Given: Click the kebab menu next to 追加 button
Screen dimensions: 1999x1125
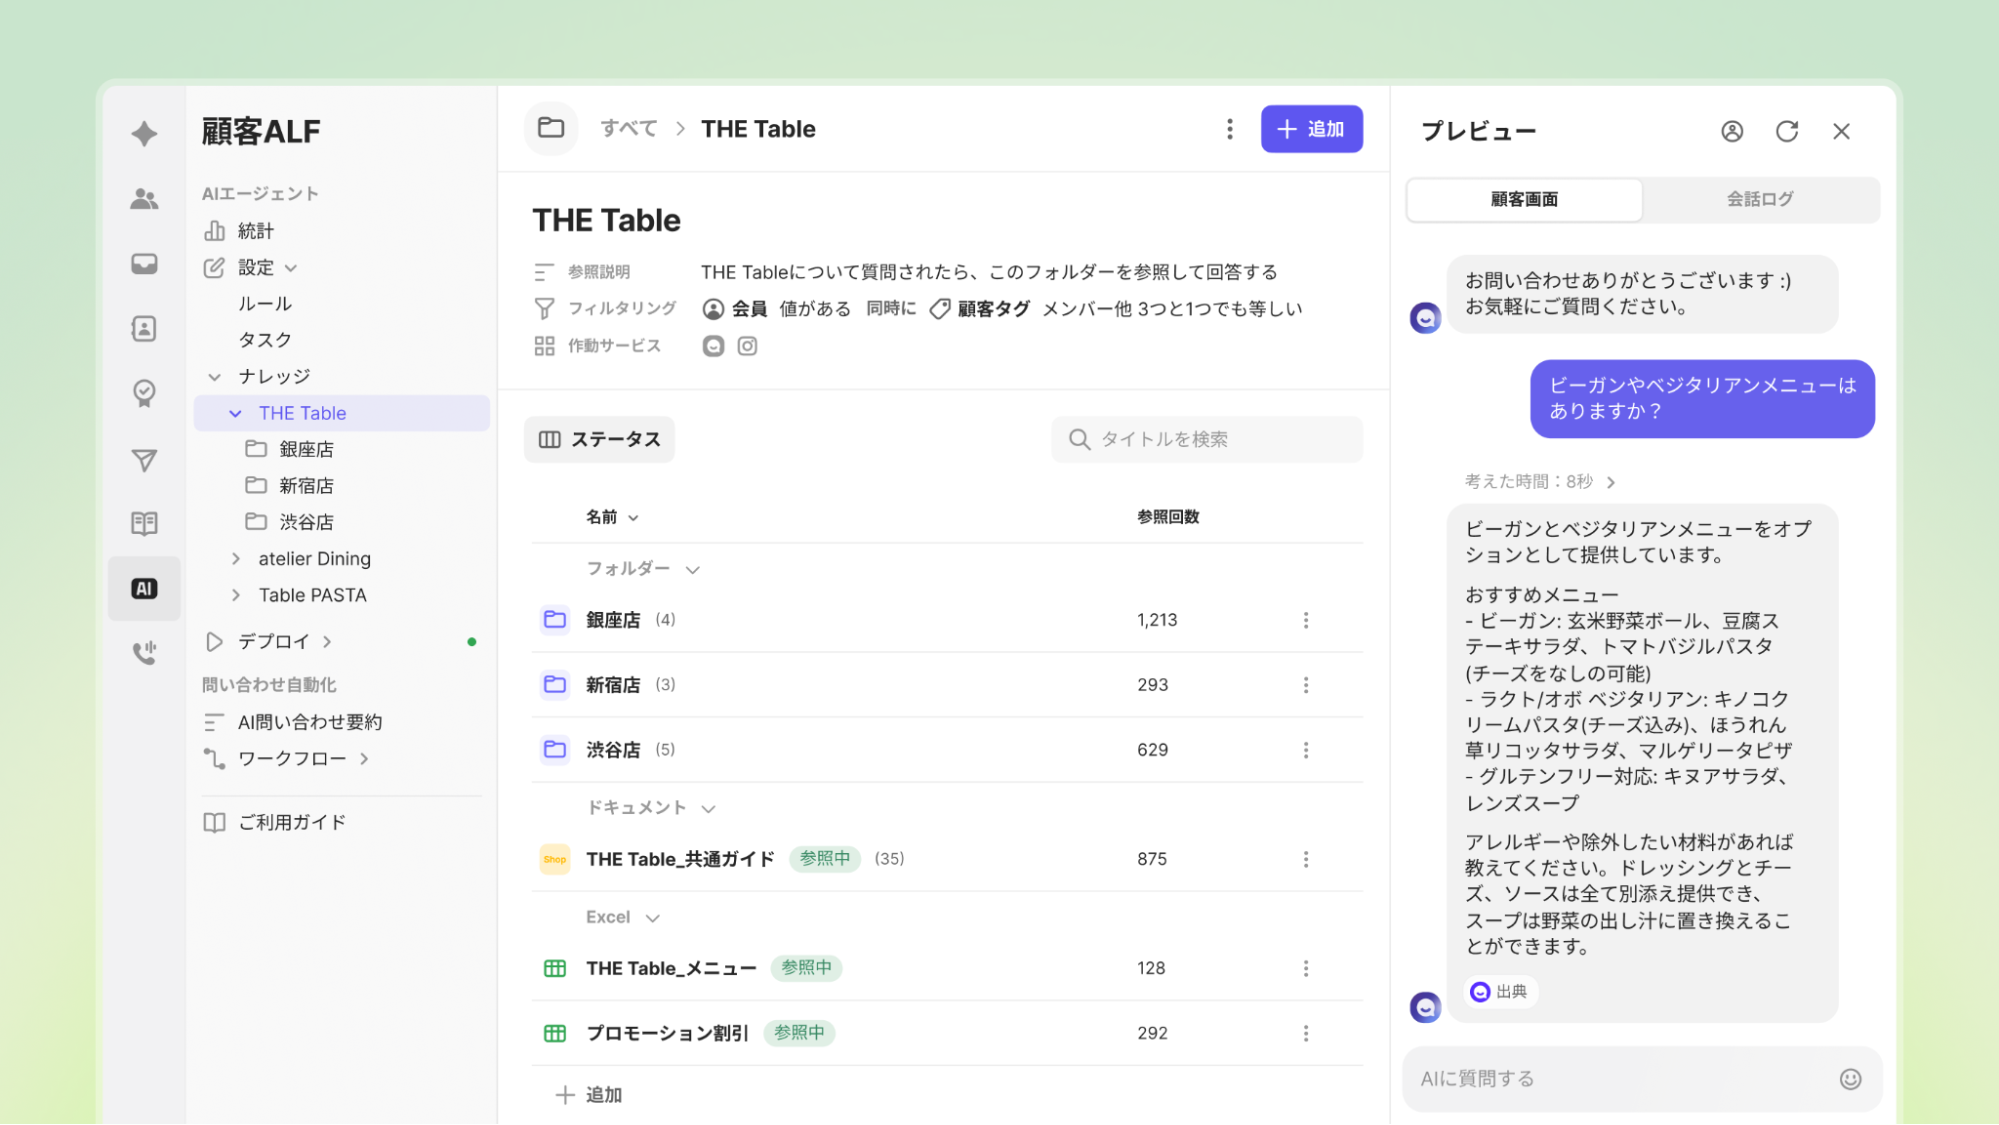Looking at the screenshot, I should coord(1229,129).
